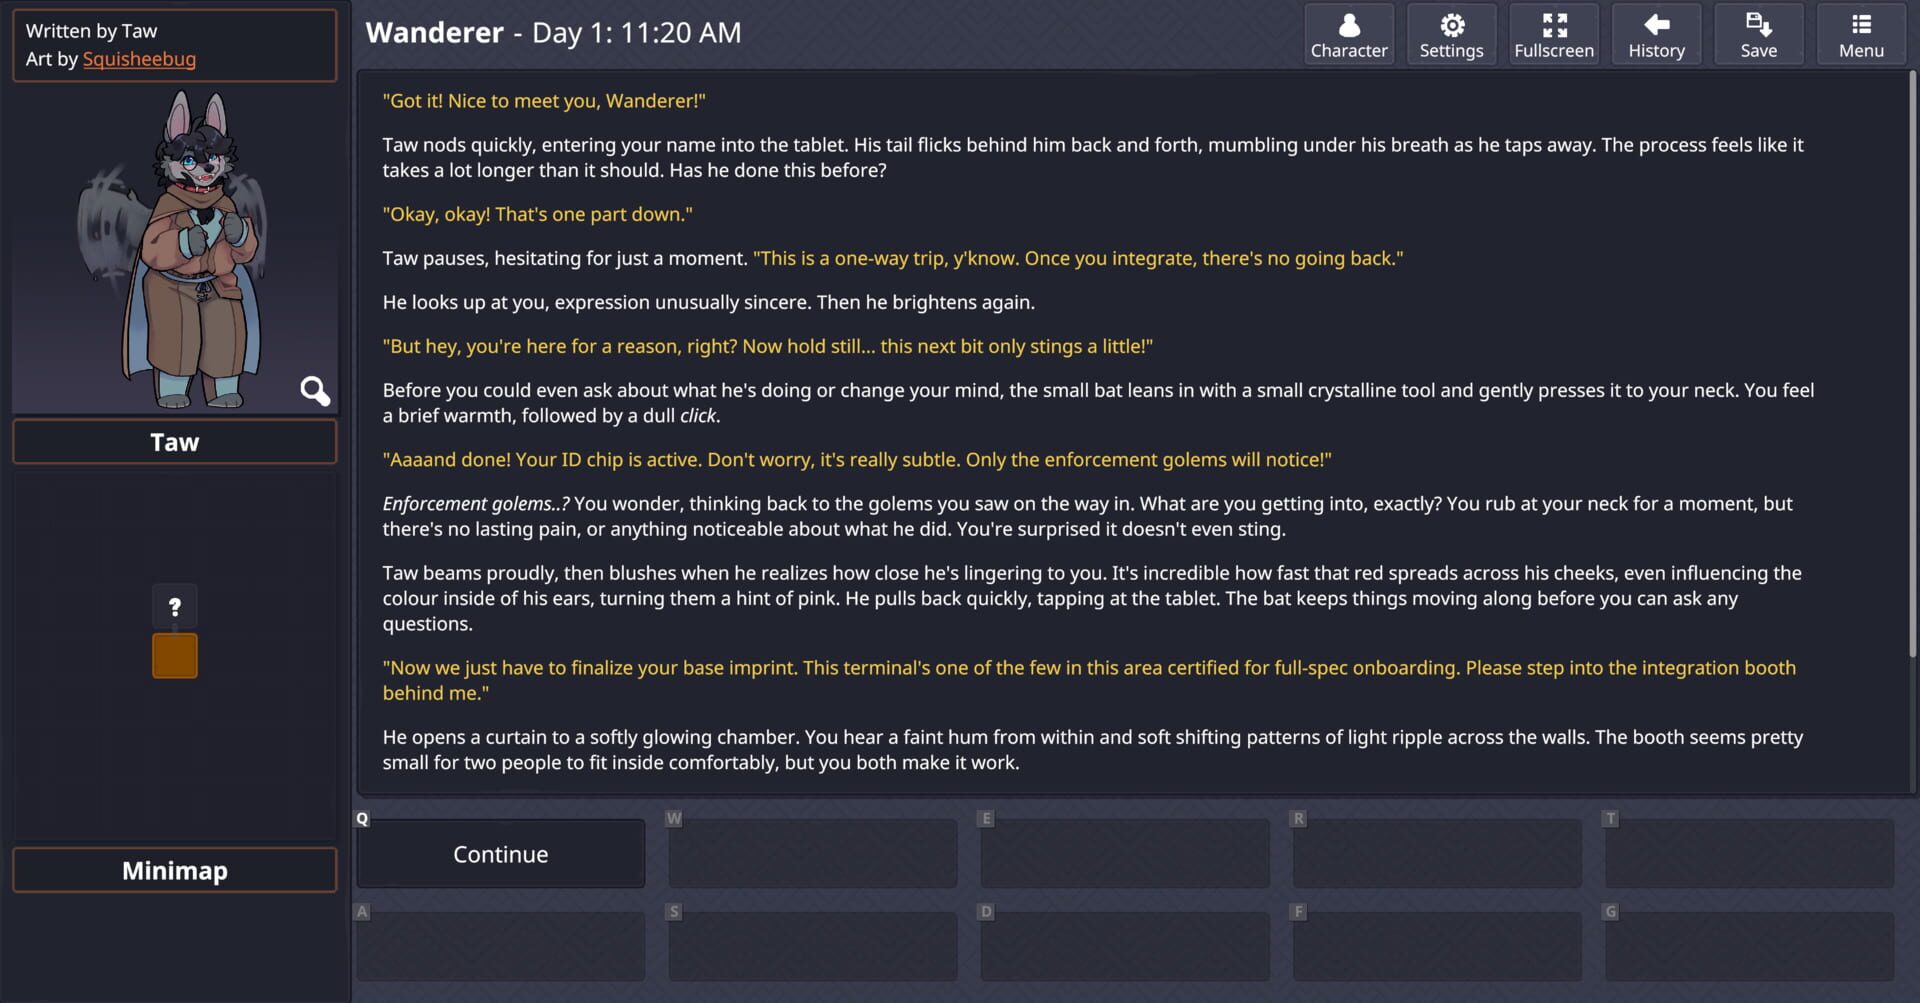Click the empty W action slot
This screenshot has width=1920, height=1003.
(x=813, y=854)
